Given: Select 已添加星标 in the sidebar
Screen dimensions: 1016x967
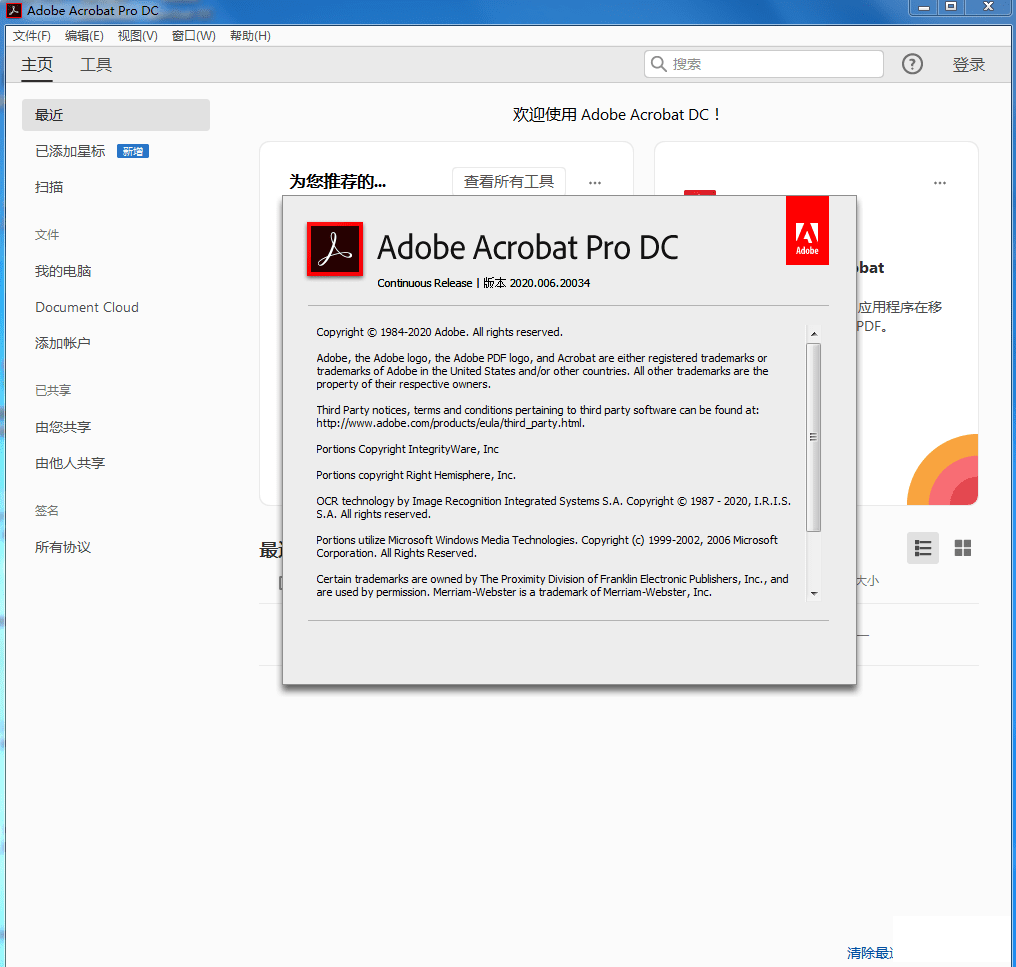Looking at the screenshot, I should [x=70, y=151].
